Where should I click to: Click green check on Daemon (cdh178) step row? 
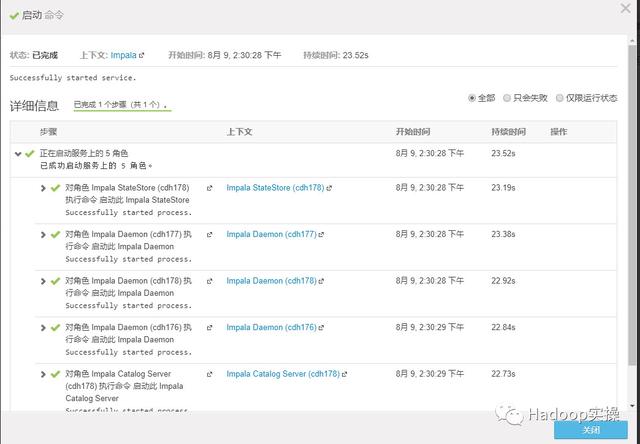click(x=55, y=281)
